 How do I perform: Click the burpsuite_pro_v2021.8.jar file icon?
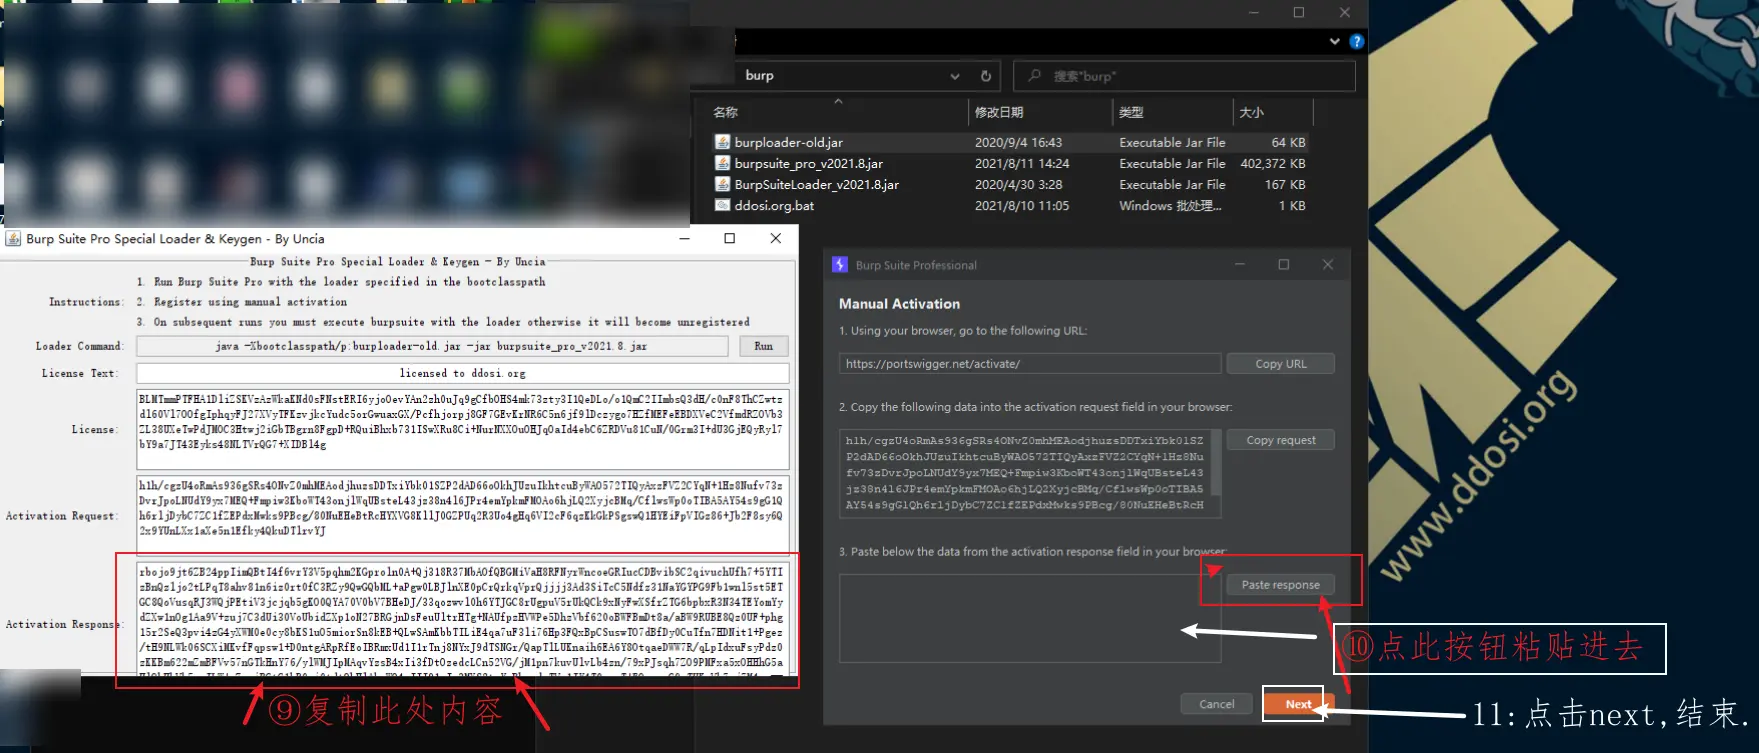click(x=722, y=163)
